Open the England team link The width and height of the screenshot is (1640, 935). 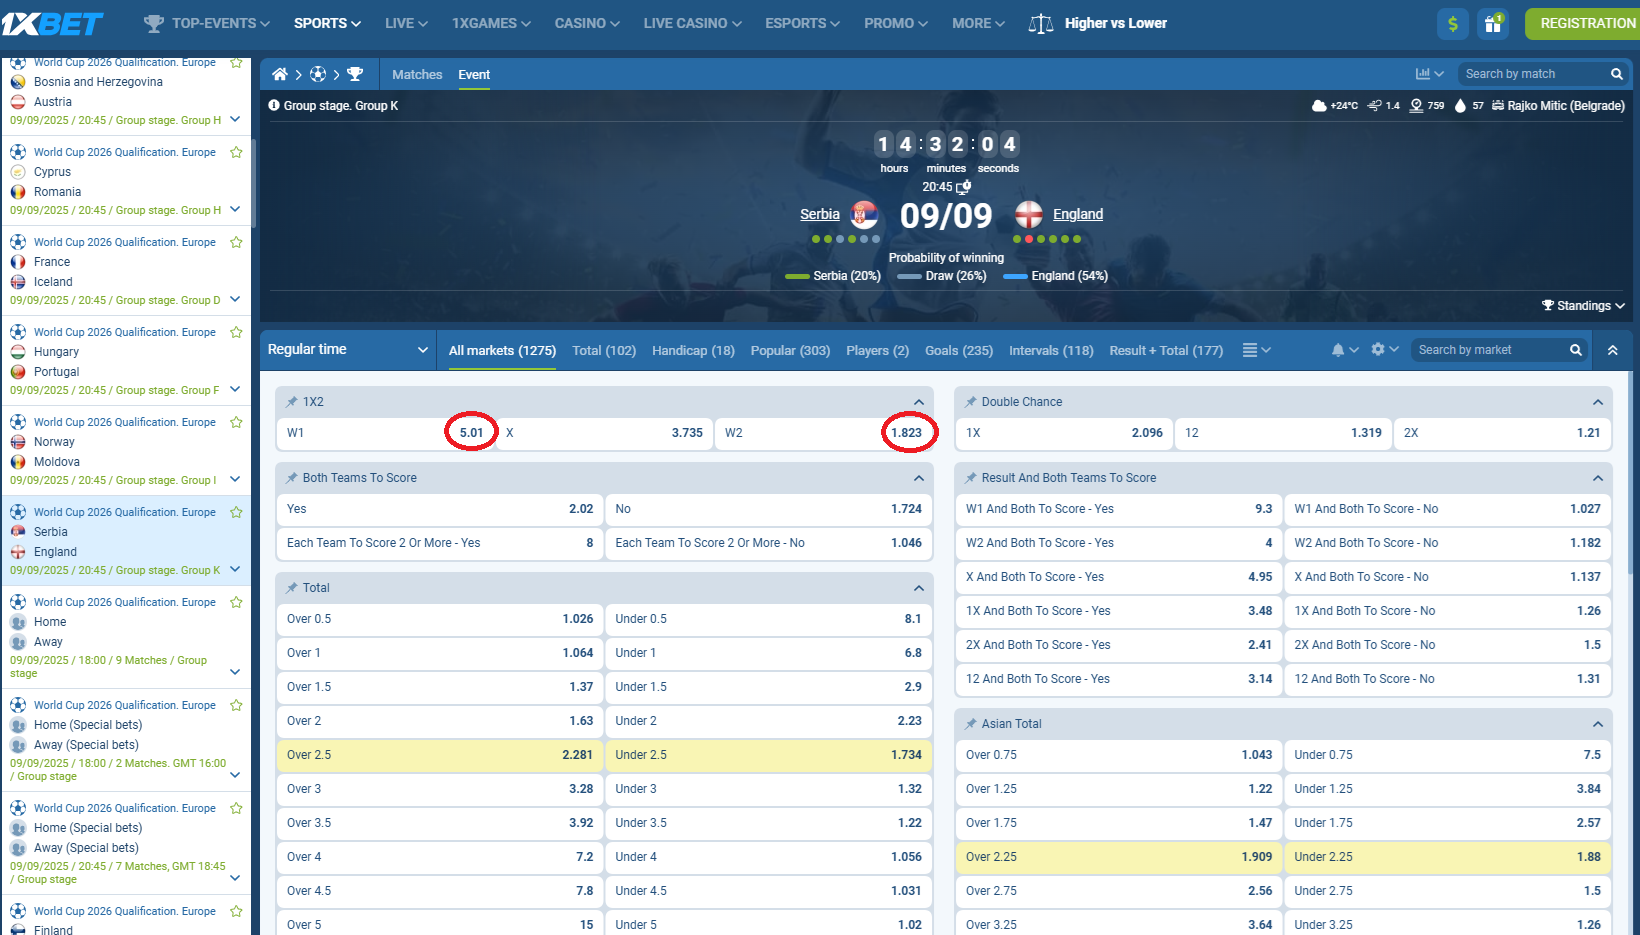1078,214
